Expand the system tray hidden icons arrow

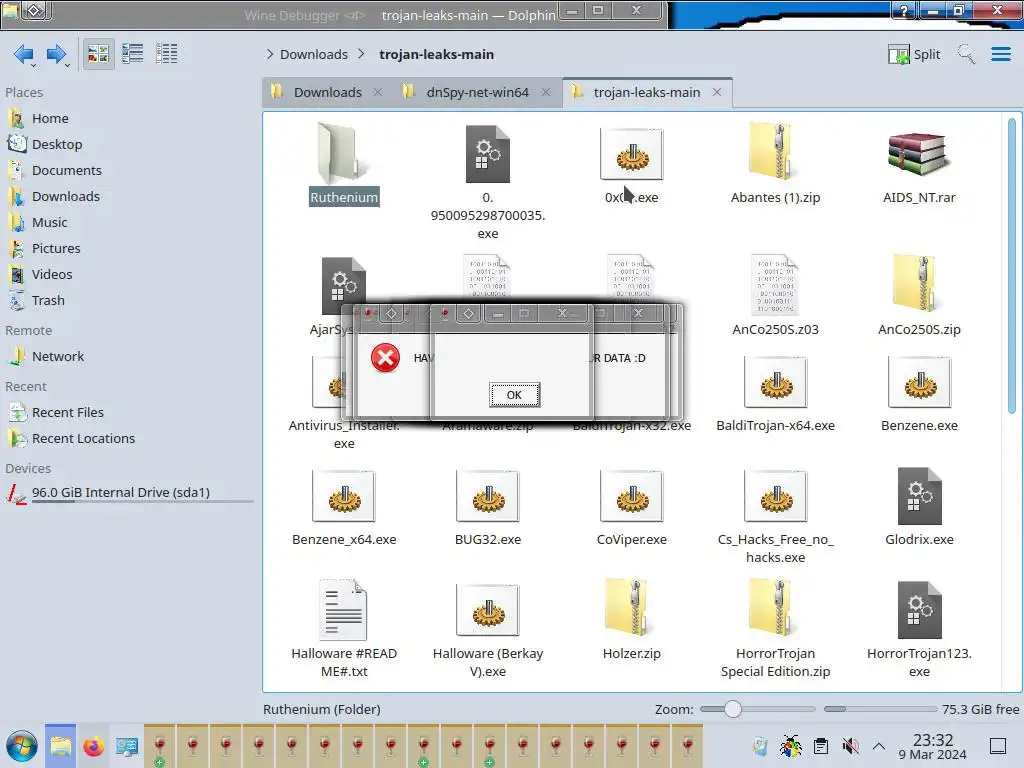879,746
